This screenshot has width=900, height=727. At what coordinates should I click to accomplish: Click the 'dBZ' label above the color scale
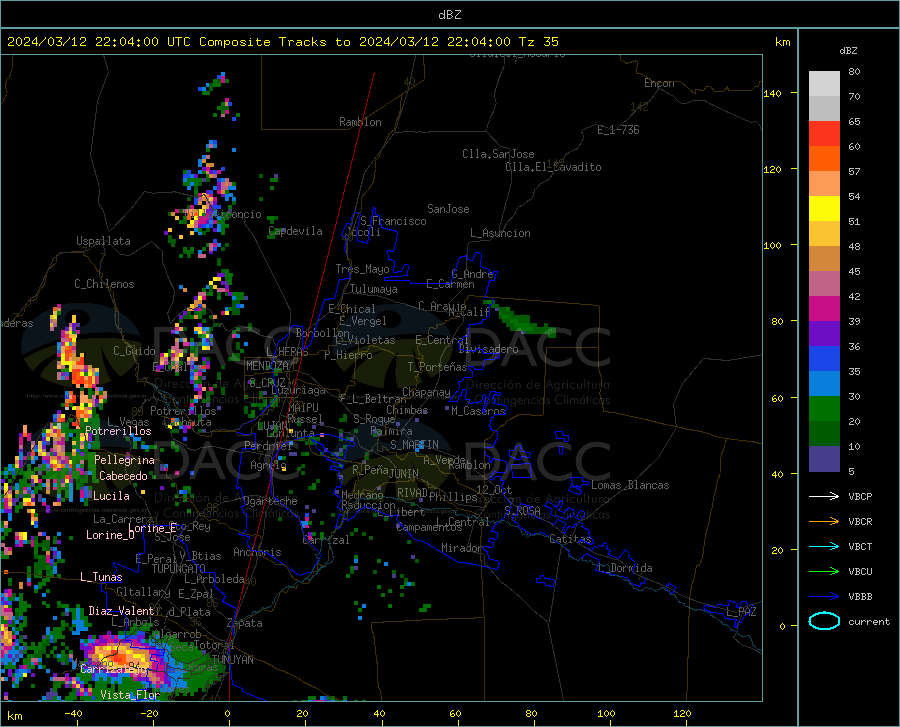click(x=848, y=51)
